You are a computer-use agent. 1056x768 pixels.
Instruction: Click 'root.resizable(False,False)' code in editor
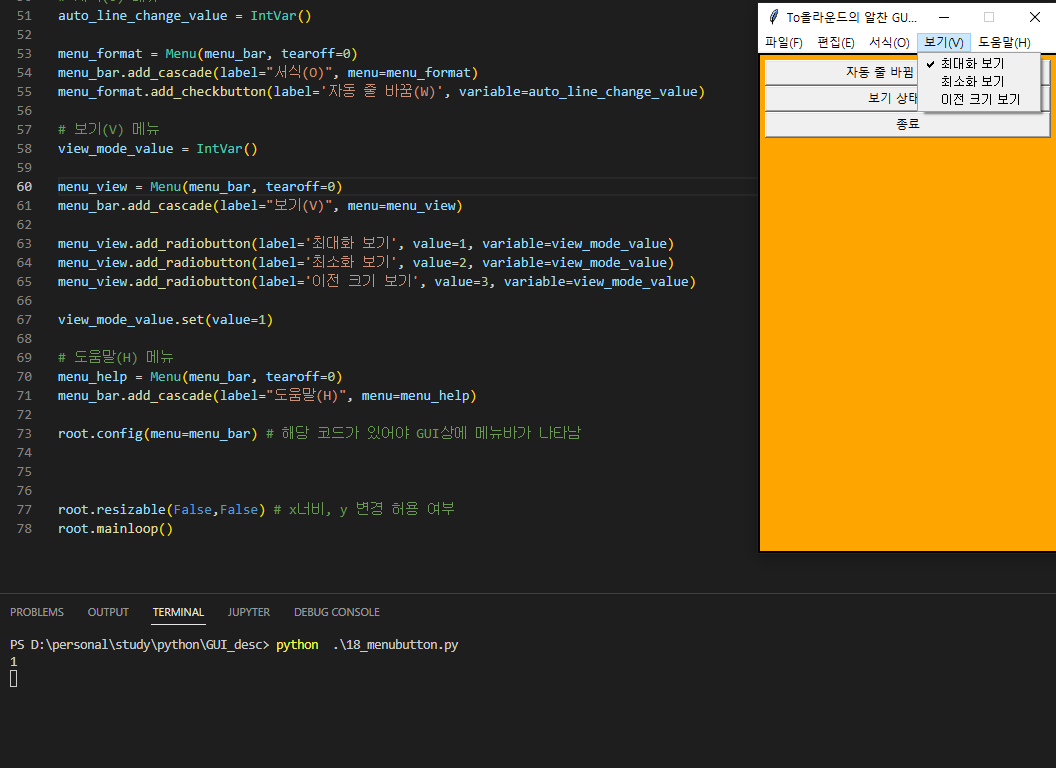pyautogui.click(x=162, y=510)
